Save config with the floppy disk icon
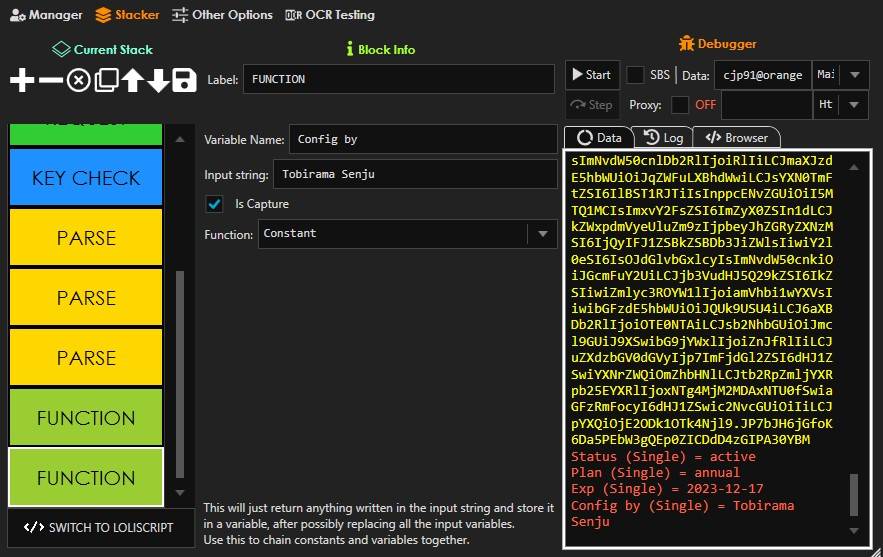The width and height of the screenshot is (883, 557). (x=184, y=81)
